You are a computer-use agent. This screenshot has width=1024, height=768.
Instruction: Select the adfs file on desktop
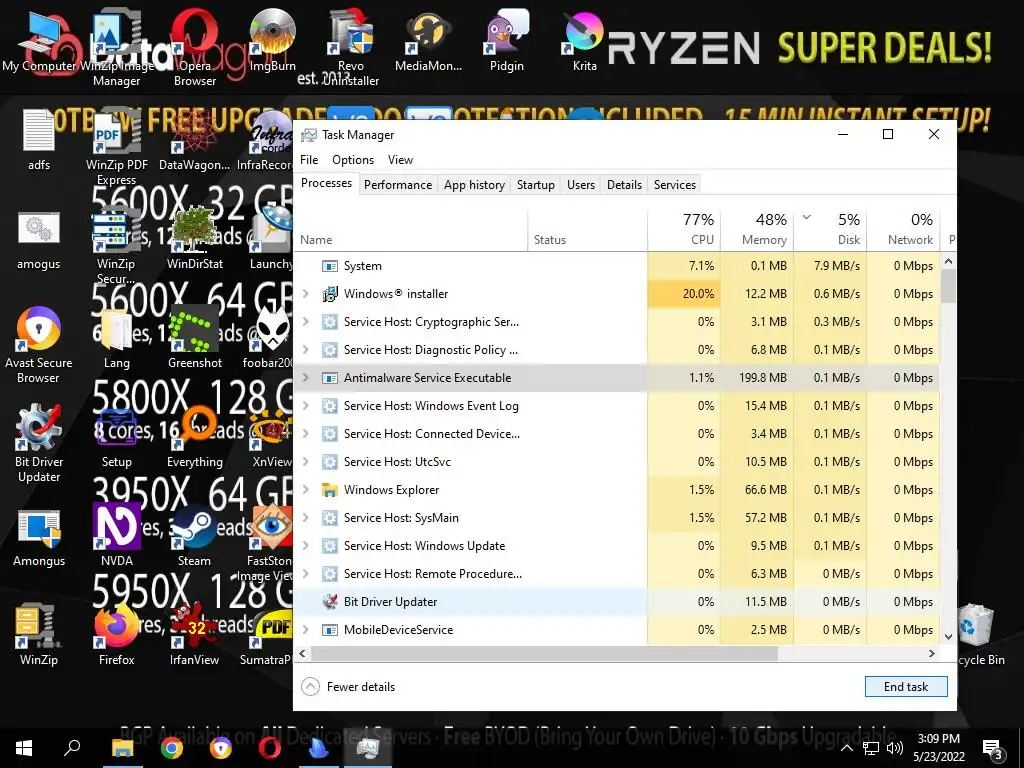pos(39,140)
